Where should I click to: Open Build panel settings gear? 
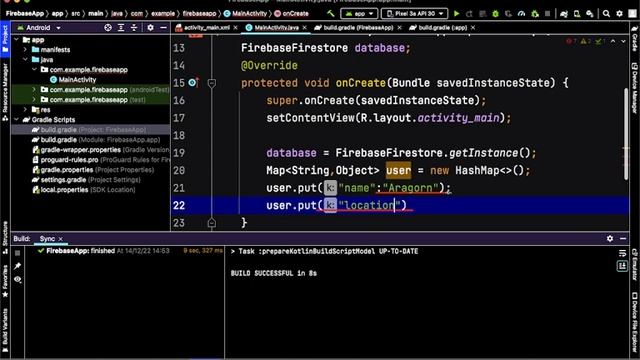(x=610, y=238)
